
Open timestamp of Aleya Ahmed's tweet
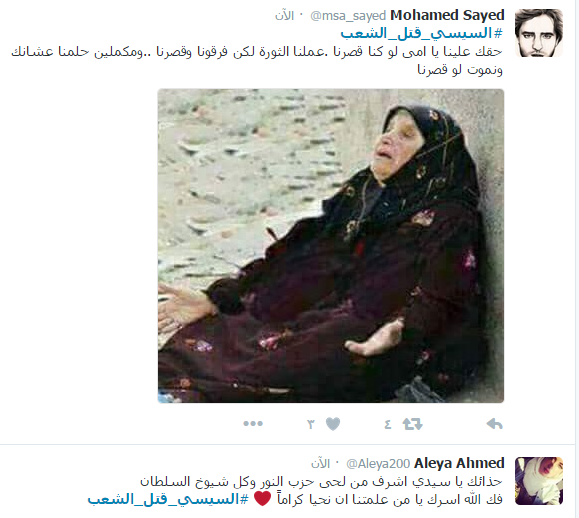(x=321, y=464)
